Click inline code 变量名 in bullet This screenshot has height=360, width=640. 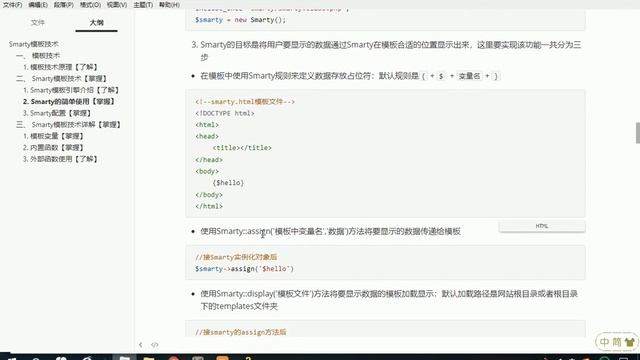coord(469,76)
